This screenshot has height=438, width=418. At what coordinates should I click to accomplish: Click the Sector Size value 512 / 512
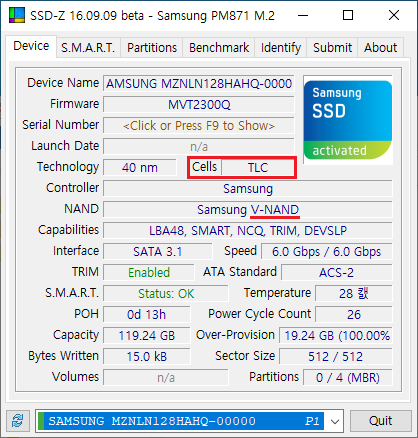click(336, 357)
